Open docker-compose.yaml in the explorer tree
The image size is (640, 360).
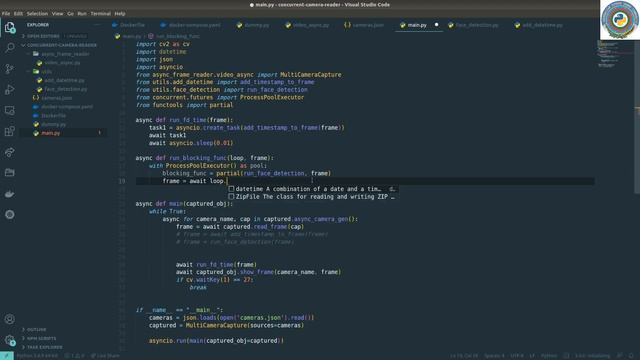(x=67, y=107)
